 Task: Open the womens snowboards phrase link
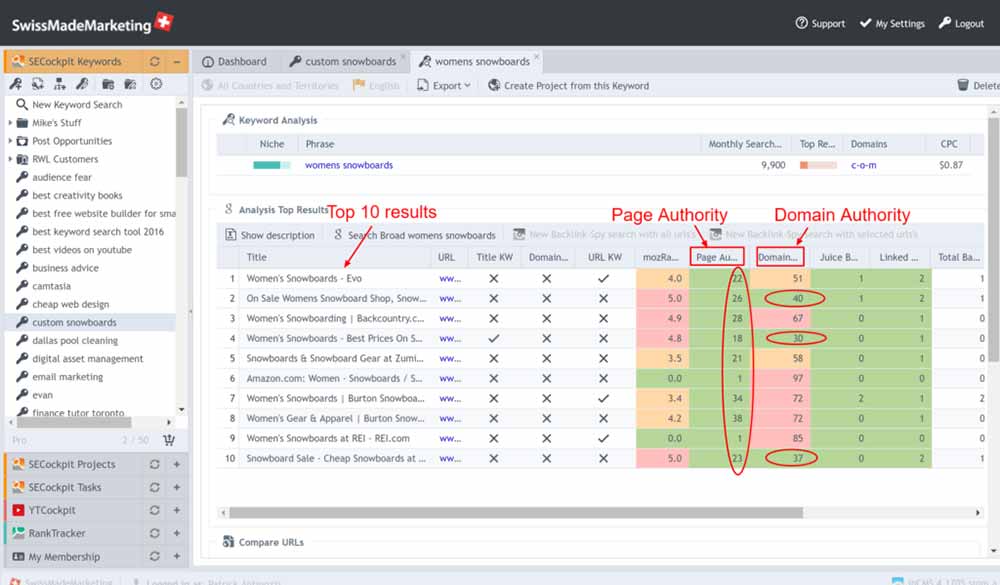(349, 165)
